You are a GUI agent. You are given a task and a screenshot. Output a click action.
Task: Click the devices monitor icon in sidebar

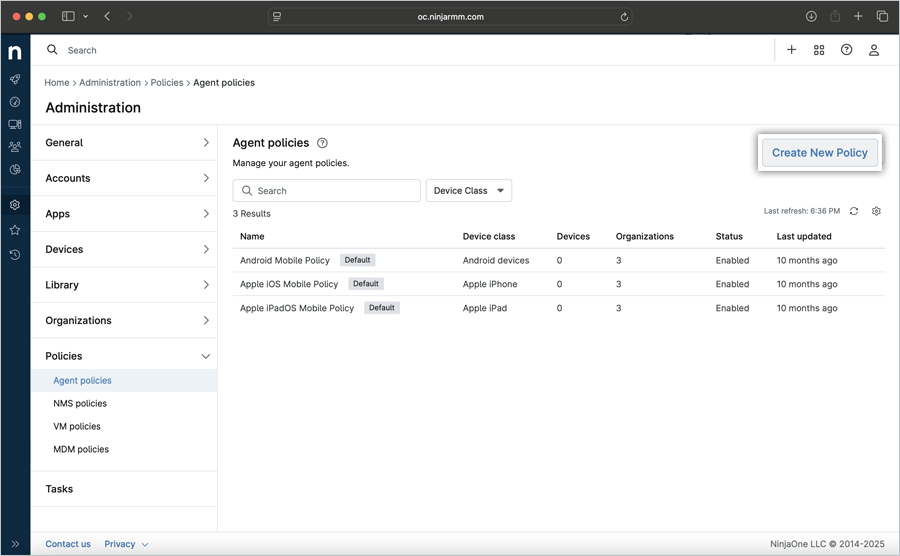point(15,125)
